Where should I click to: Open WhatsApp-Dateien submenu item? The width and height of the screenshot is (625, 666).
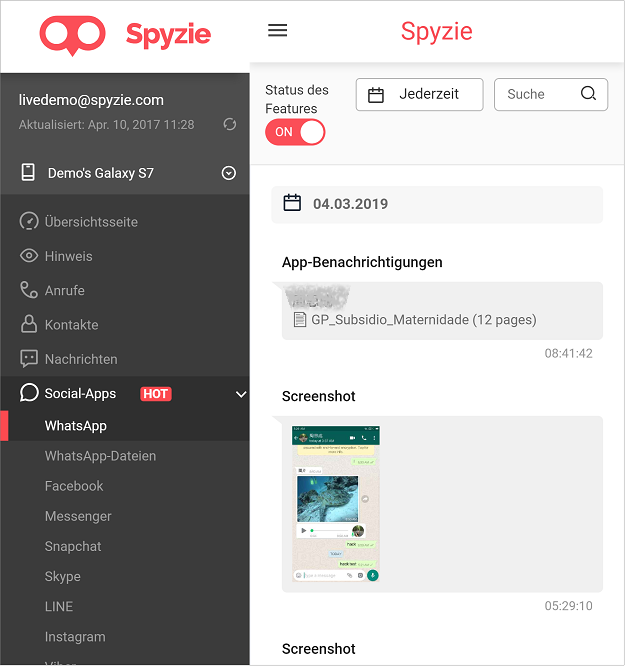100,456
